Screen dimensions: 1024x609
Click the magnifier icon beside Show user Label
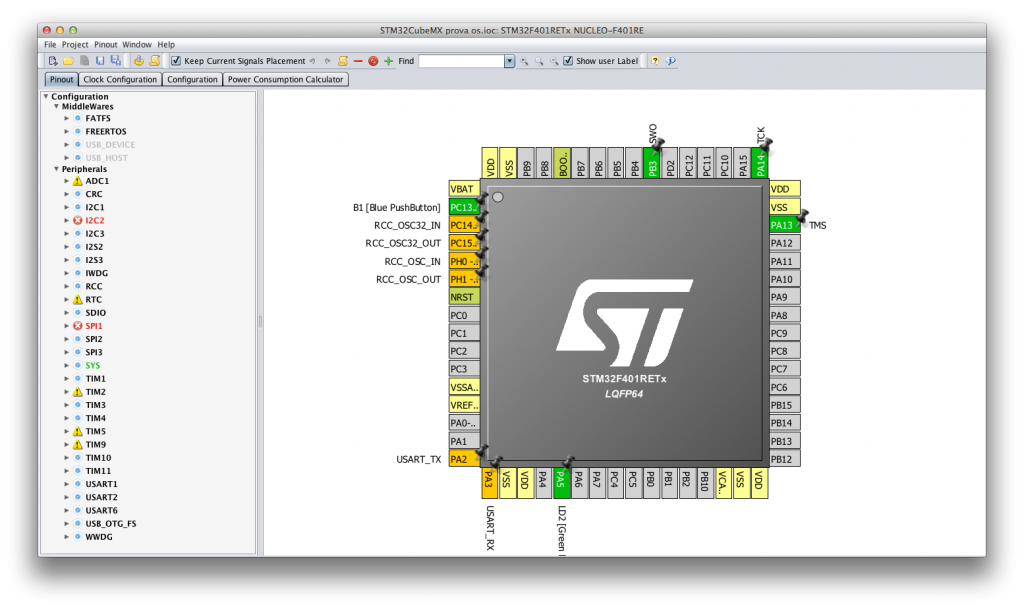pos(554,61)
